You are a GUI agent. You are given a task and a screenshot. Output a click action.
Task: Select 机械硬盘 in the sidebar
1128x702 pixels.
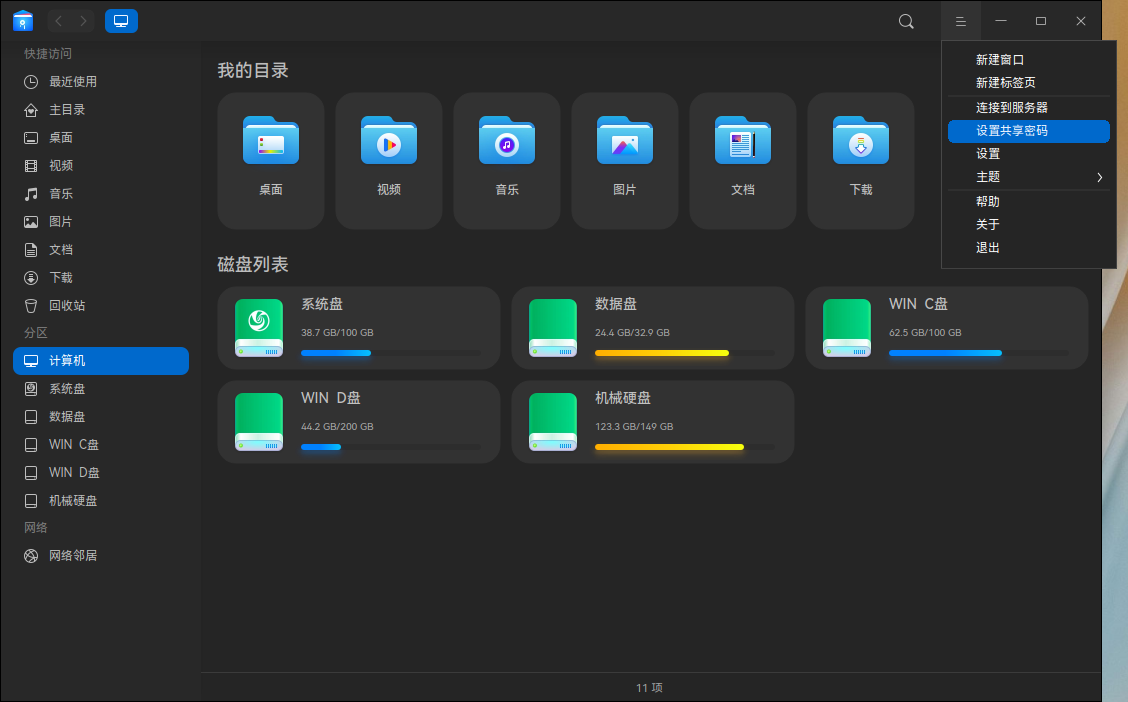coord(101,501)
